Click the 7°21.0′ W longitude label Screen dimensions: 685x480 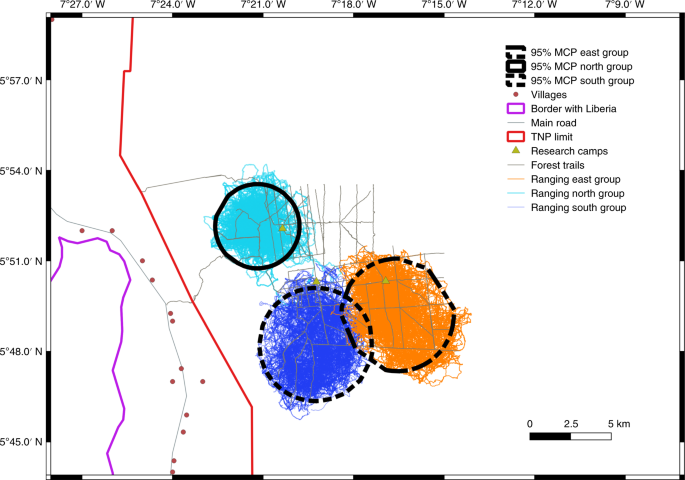pos(263,4)
